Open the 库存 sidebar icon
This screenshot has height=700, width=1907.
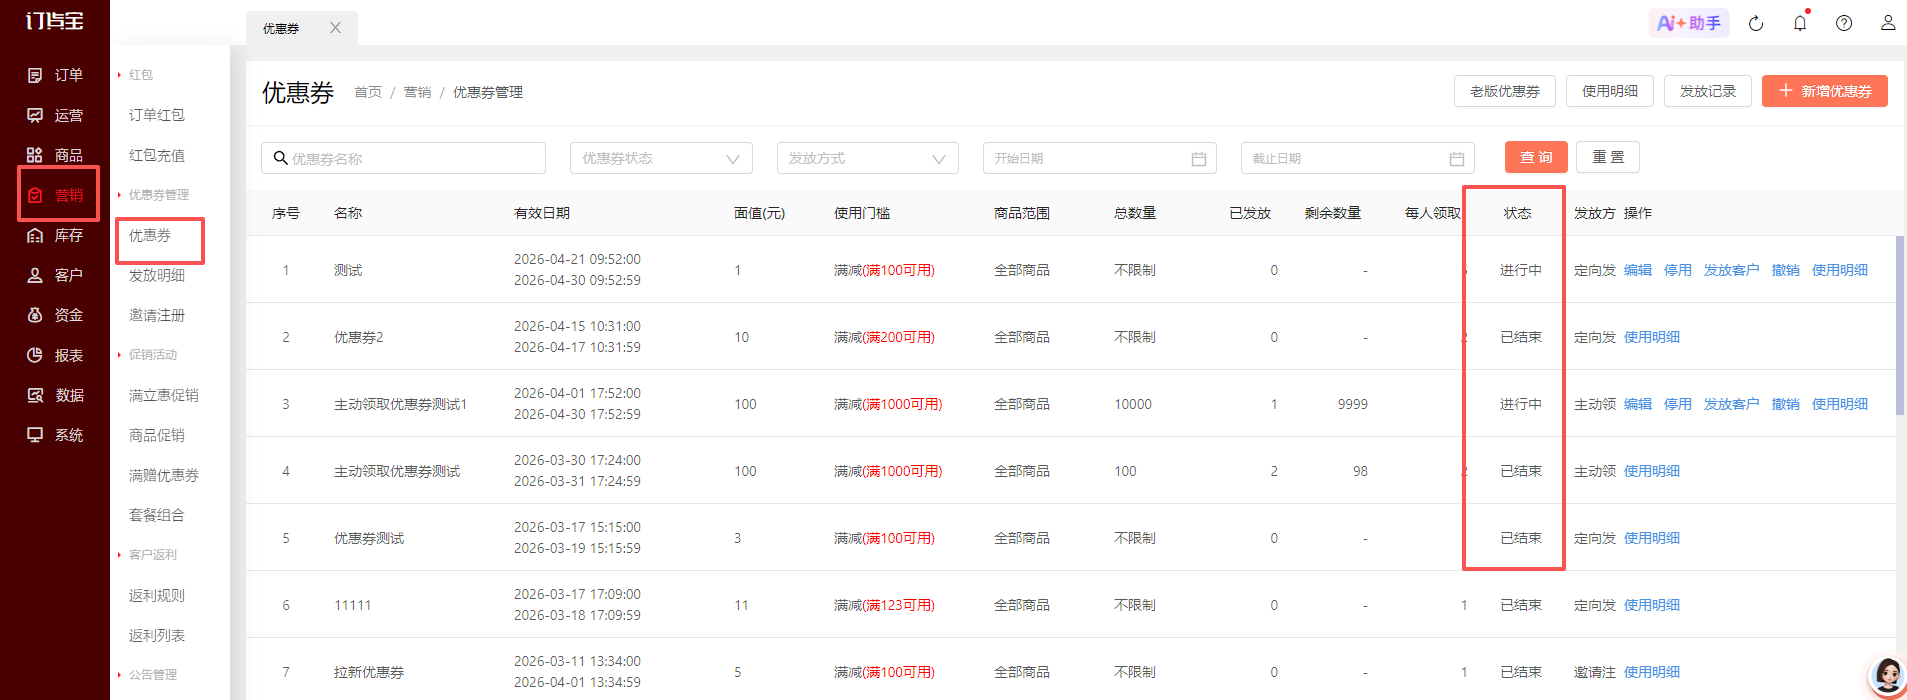pos(35,235)
